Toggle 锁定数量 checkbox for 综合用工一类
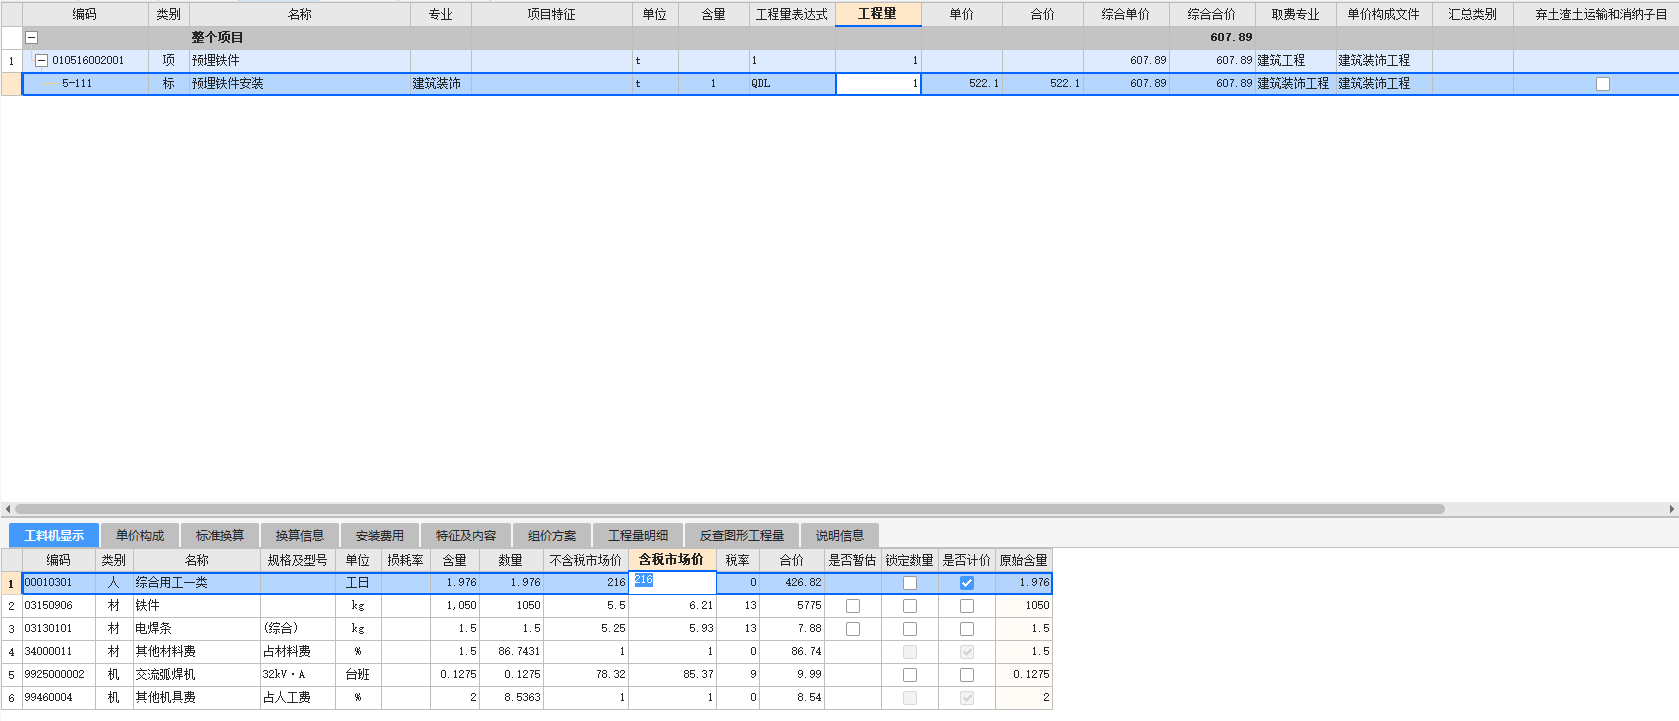 click(910, 583)
